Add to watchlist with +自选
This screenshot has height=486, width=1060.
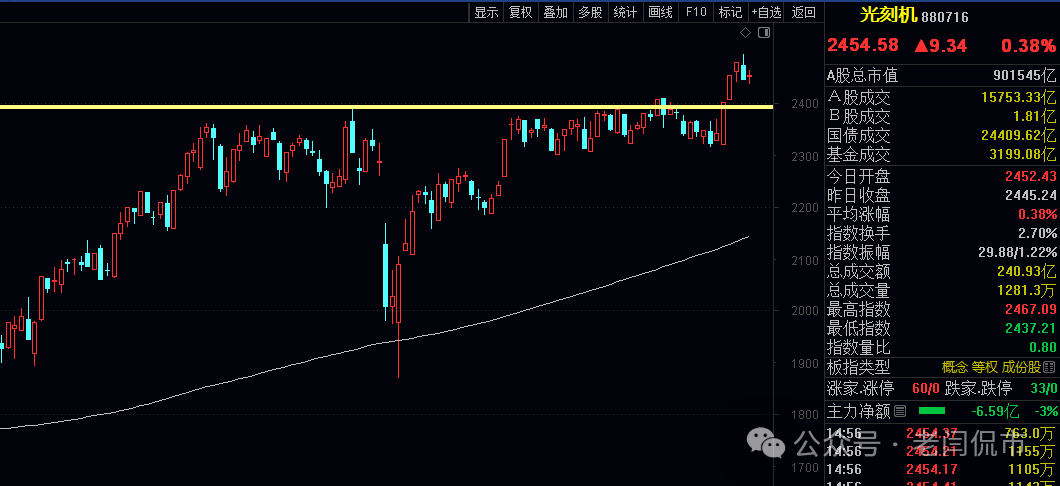767,12
